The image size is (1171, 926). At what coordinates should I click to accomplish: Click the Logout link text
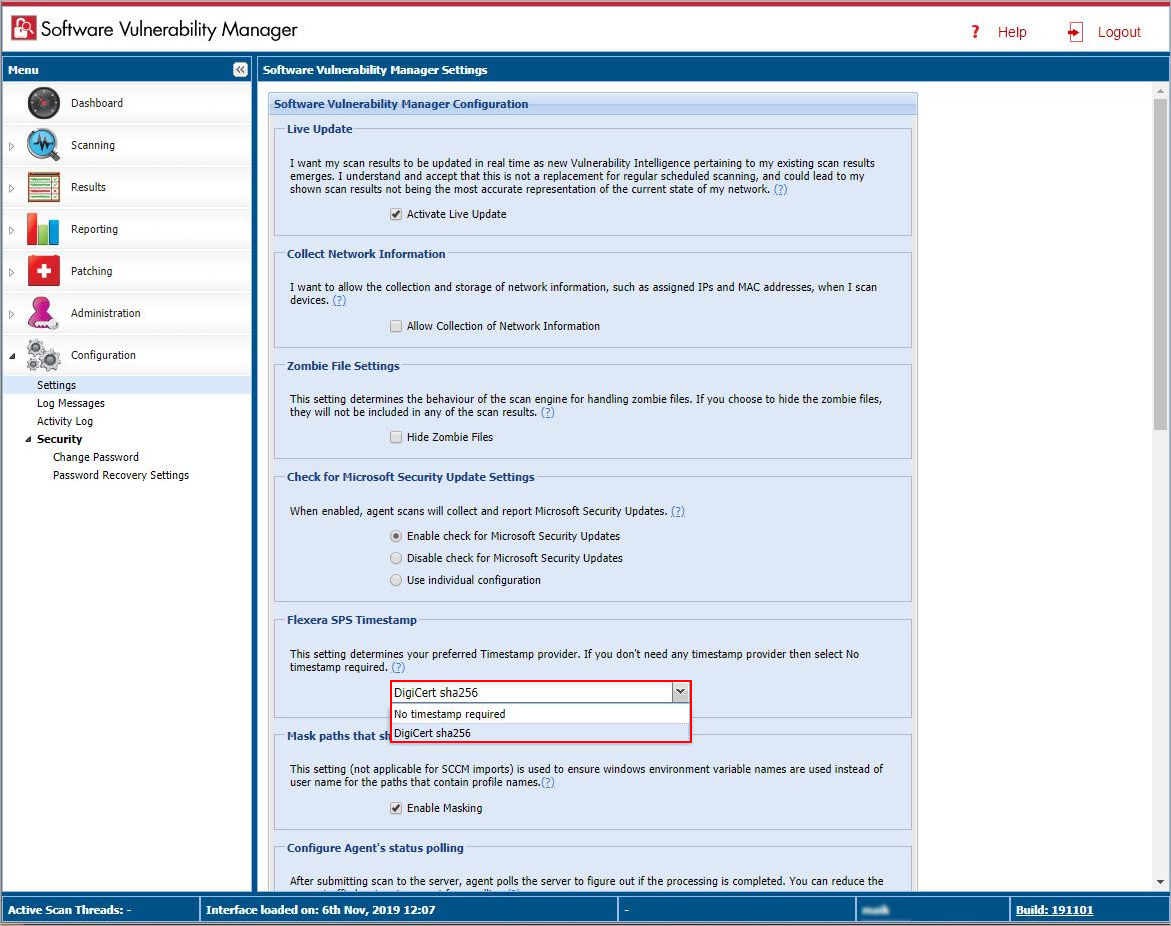click(x=1119, y=32)
